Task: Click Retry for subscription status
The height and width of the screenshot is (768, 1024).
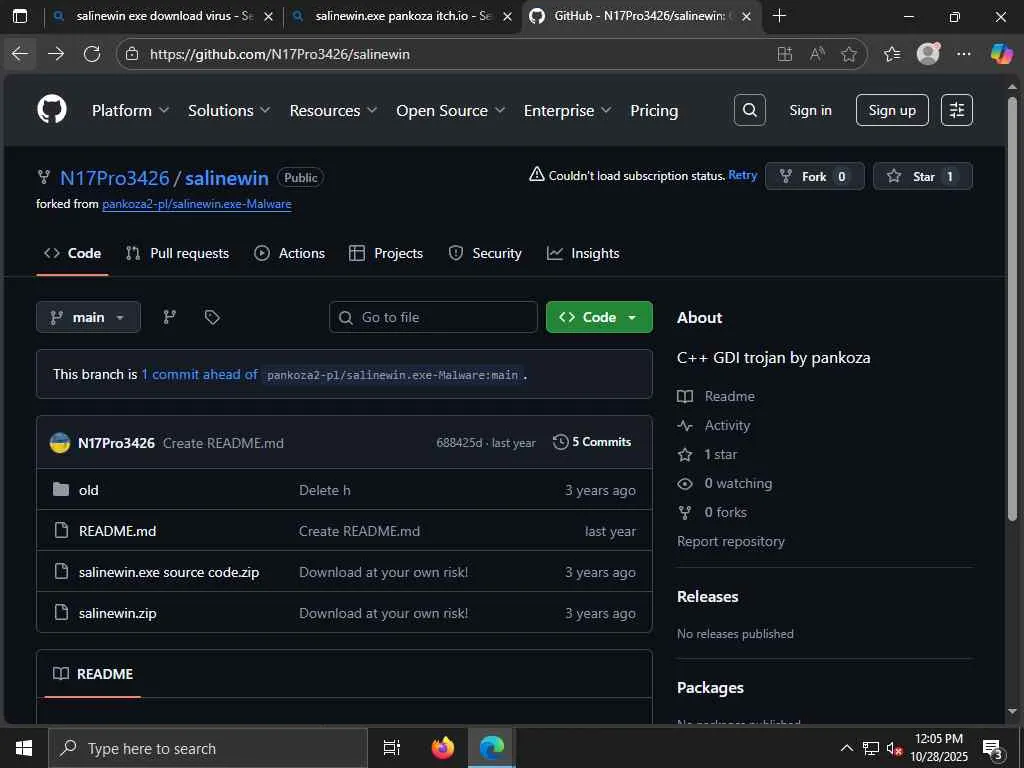Action: point(743,175)
